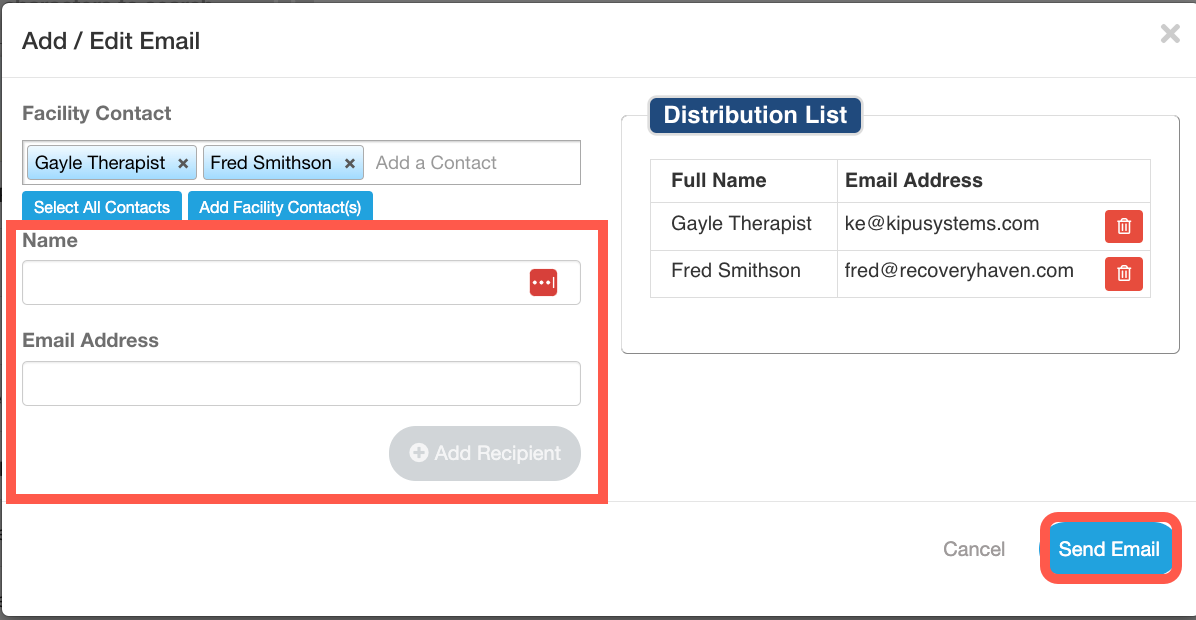
Task: Close the Add / Edit Email dialog
Action: click(x=1169, y=34)
